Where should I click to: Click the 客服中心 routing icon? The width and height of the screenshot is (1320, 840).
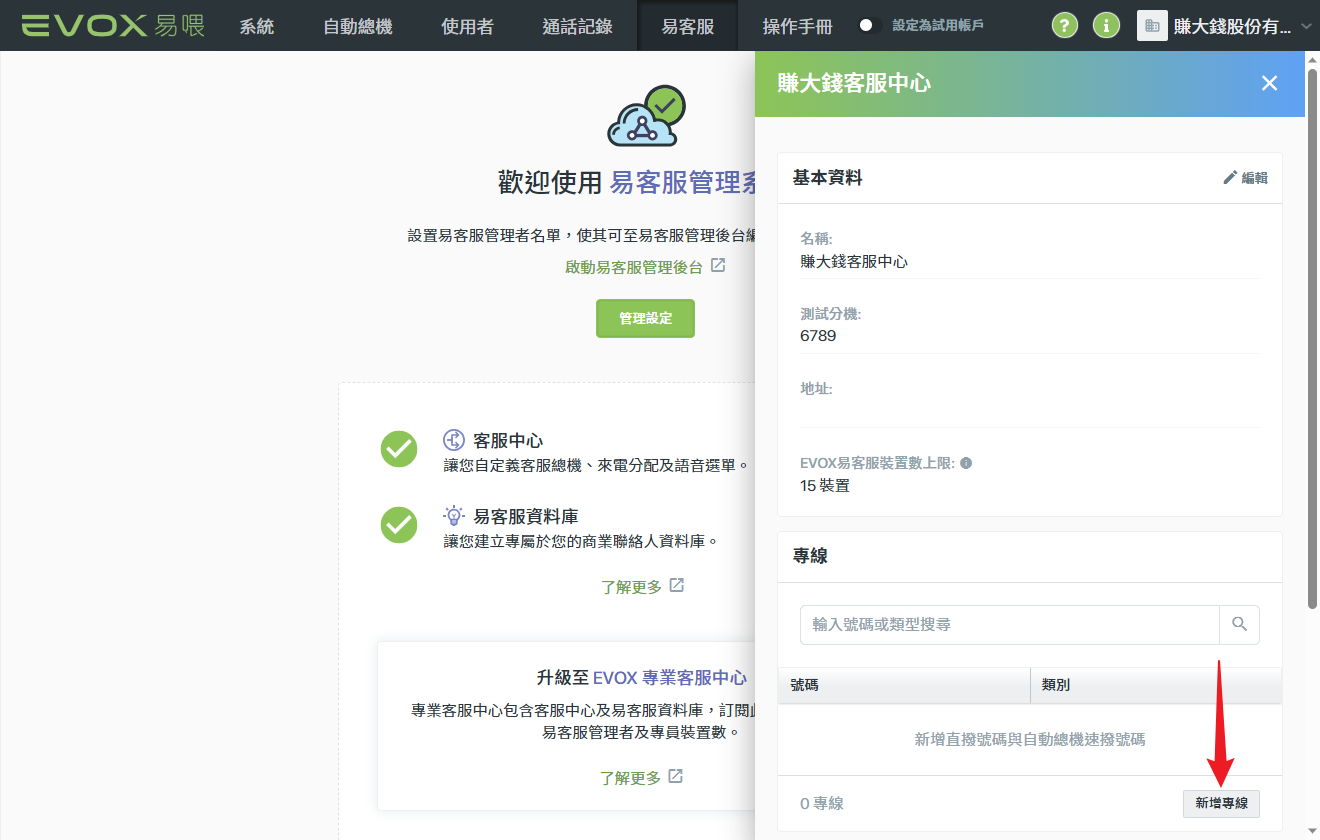click(x=454, y=440)
